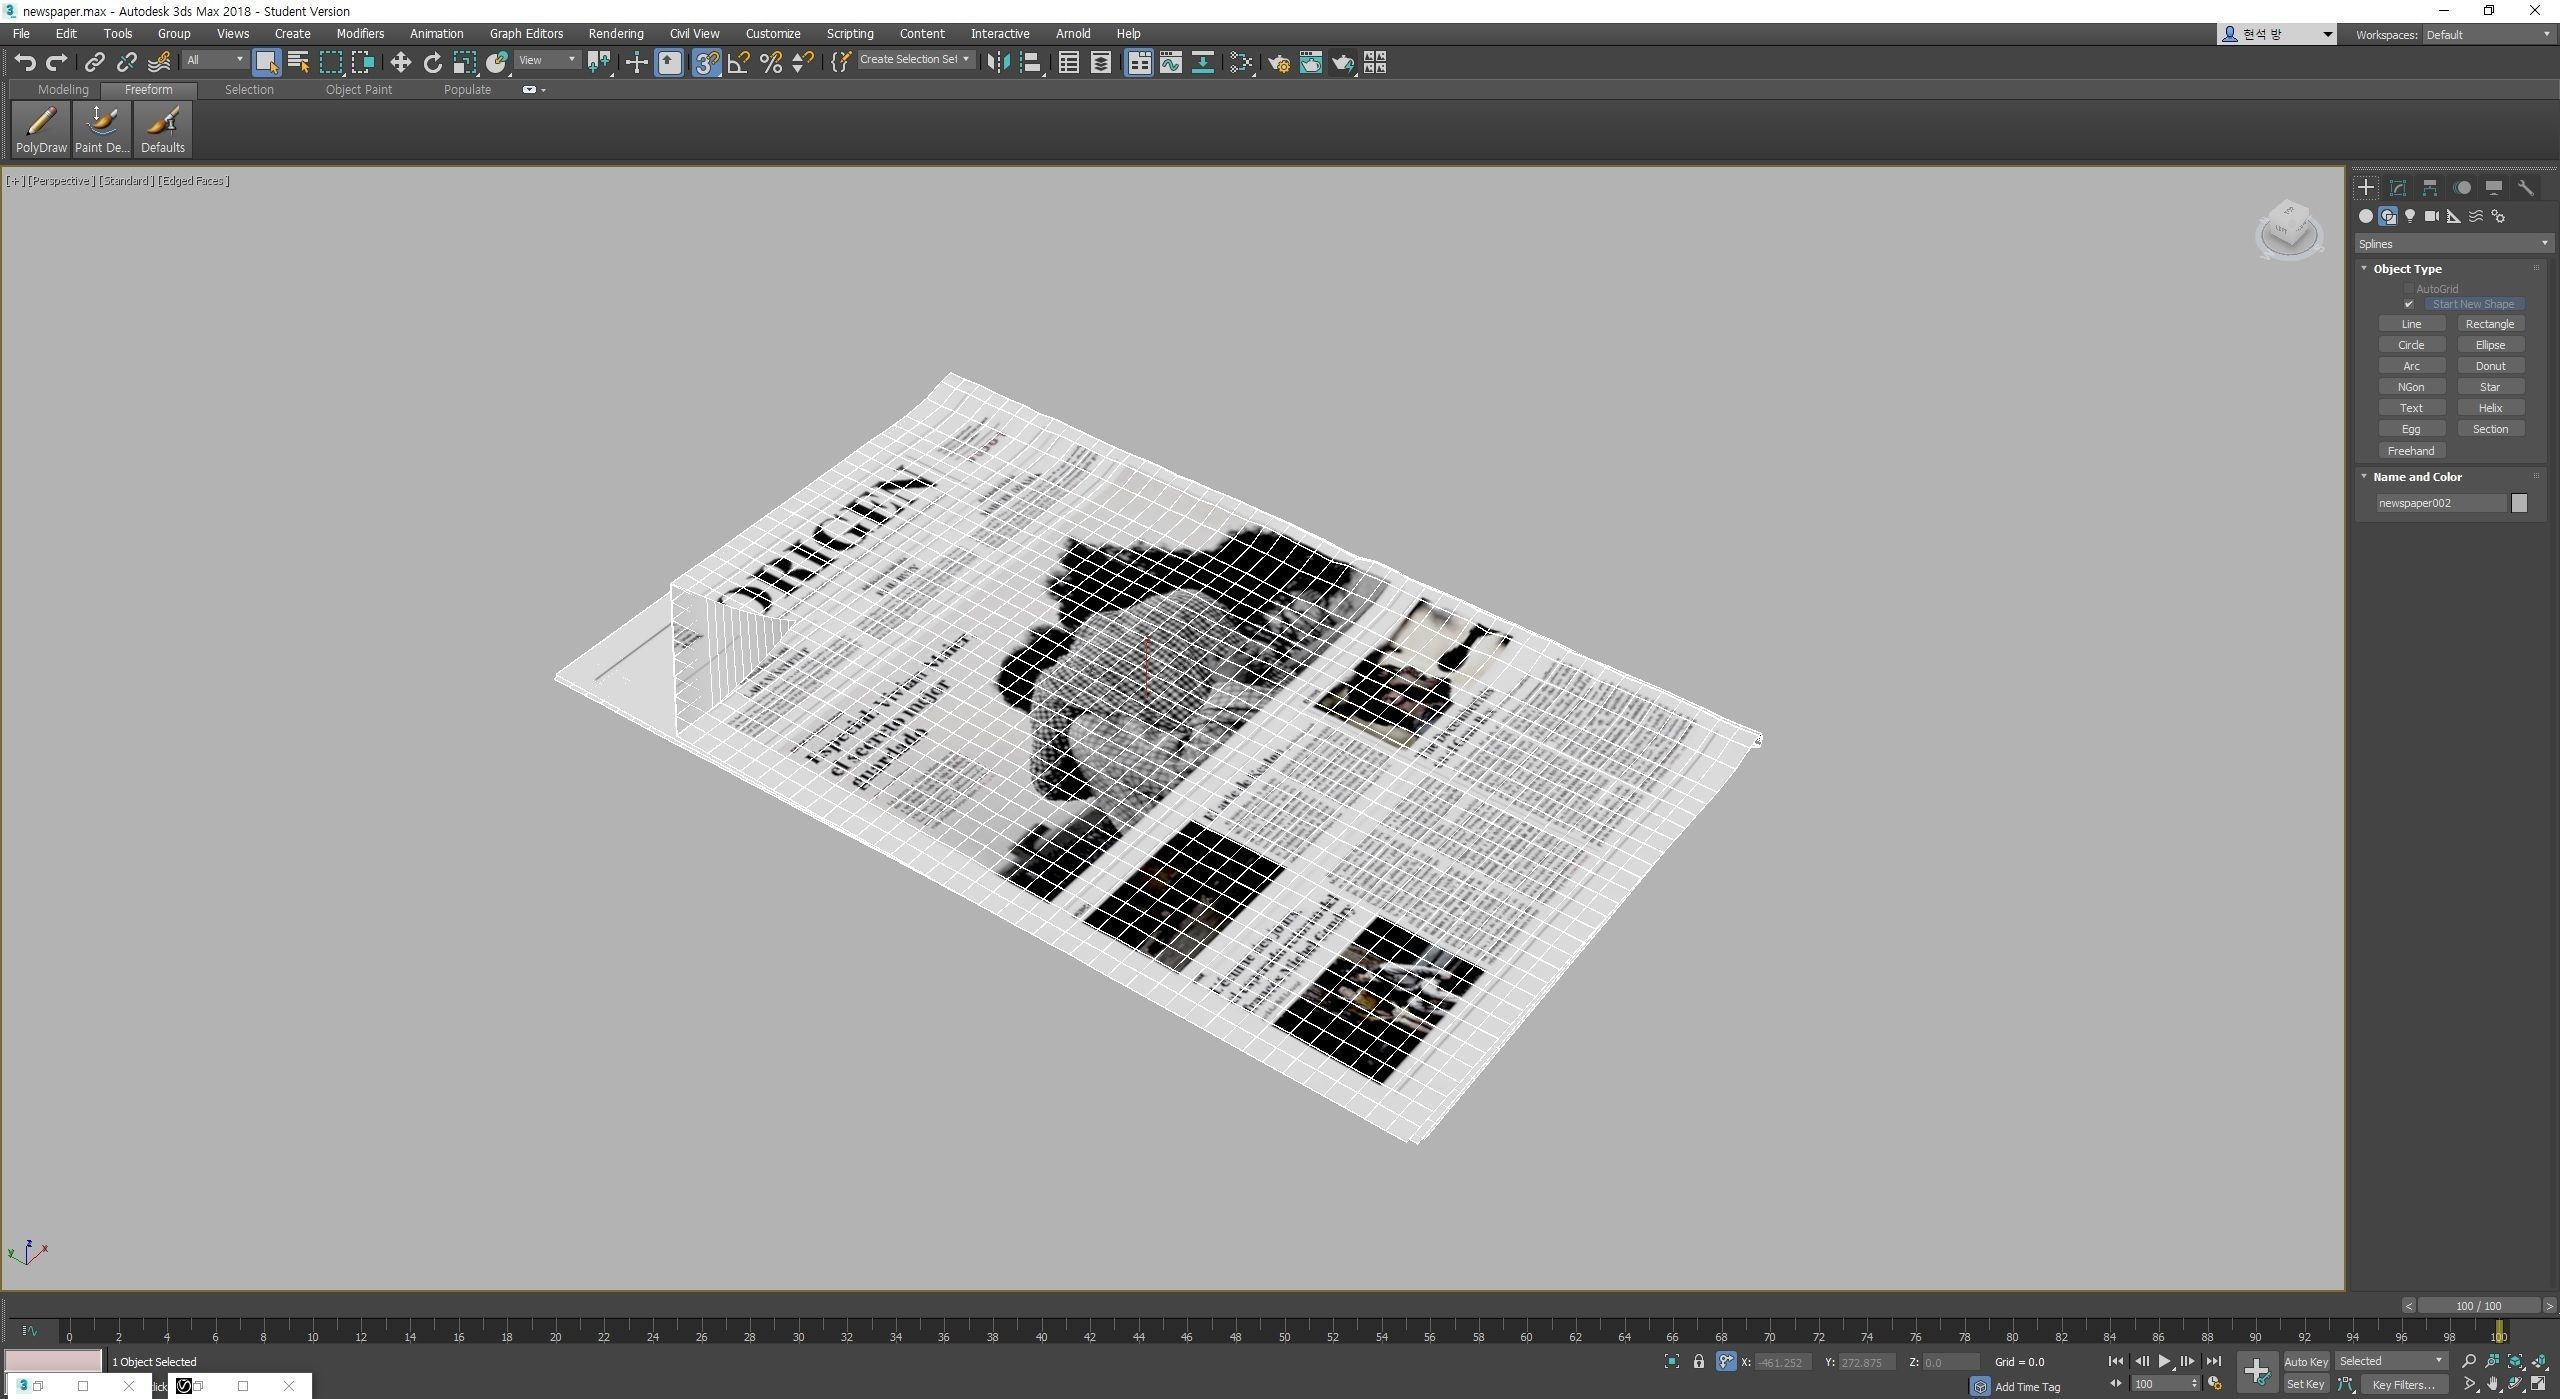Open the Workspaces Default dropdown
The width and height of the screenshot is (2564, 1399).
[2490, 35]
